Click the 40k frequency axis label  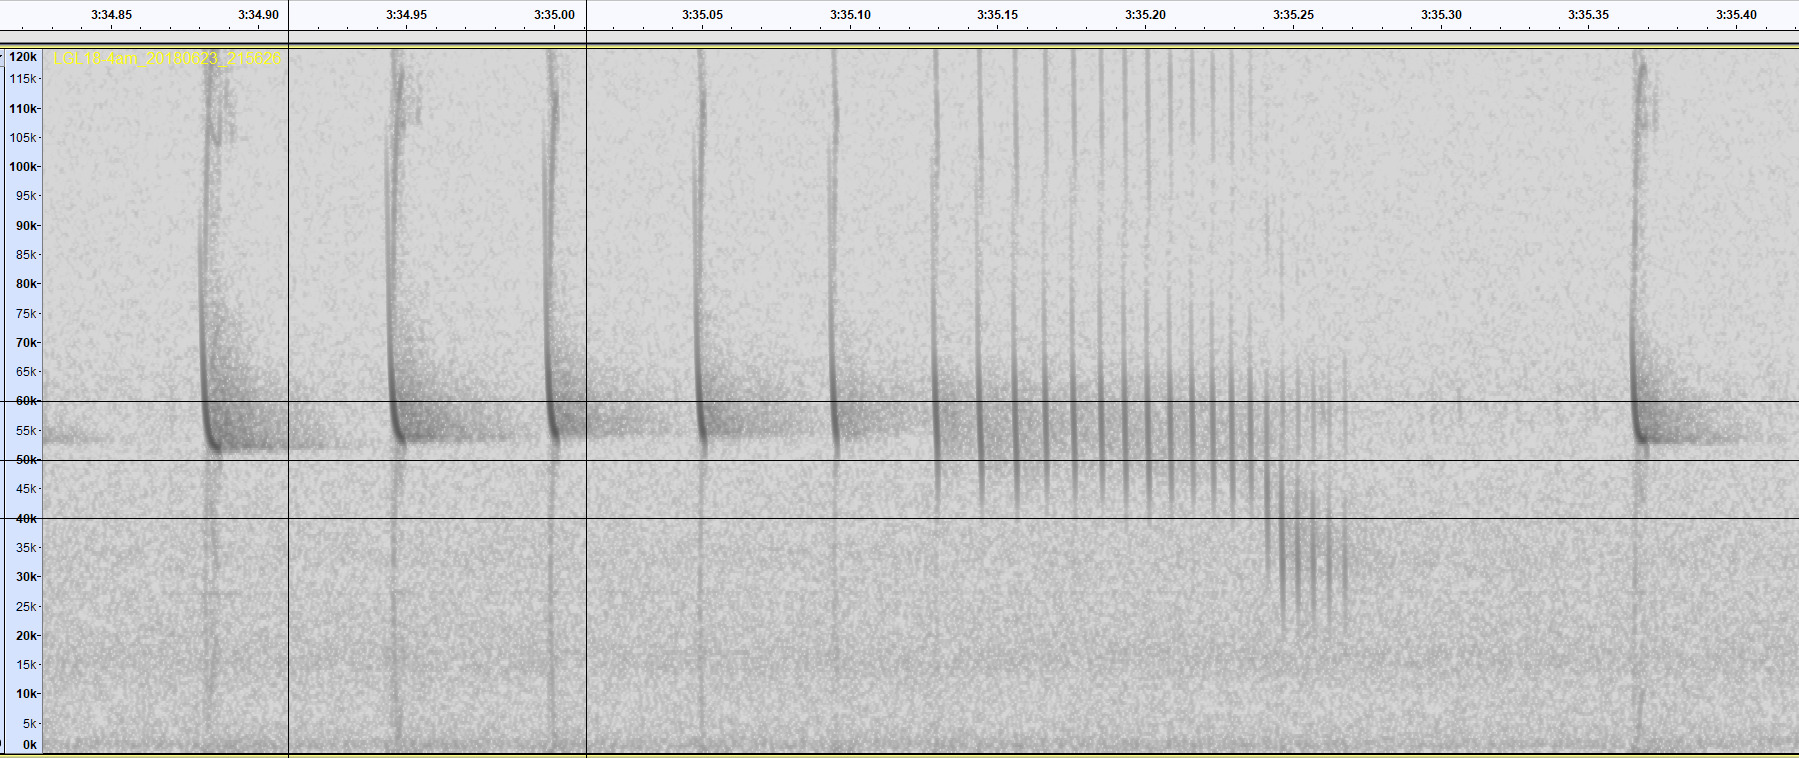pyautogui.click(x=26, y=519)
